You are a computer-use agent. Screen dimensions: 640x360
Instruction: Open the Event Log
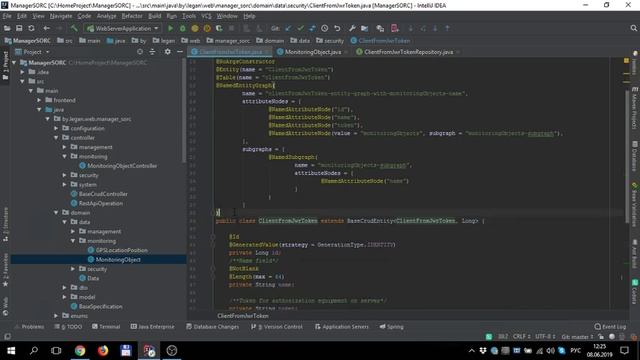611,327
